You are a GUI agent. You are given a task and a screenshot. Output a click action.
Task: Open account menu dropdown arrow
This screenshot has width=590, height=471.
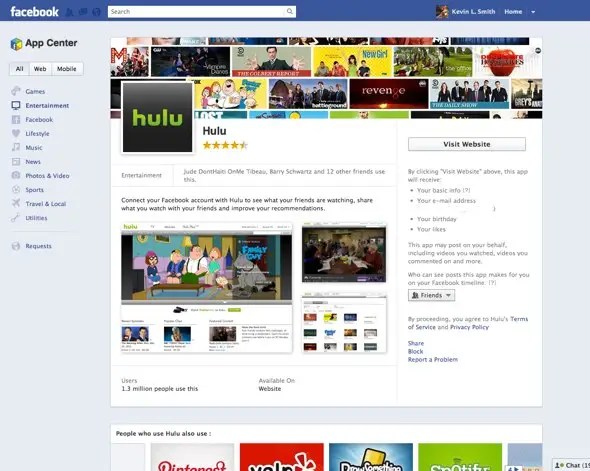tap(533, 12)
